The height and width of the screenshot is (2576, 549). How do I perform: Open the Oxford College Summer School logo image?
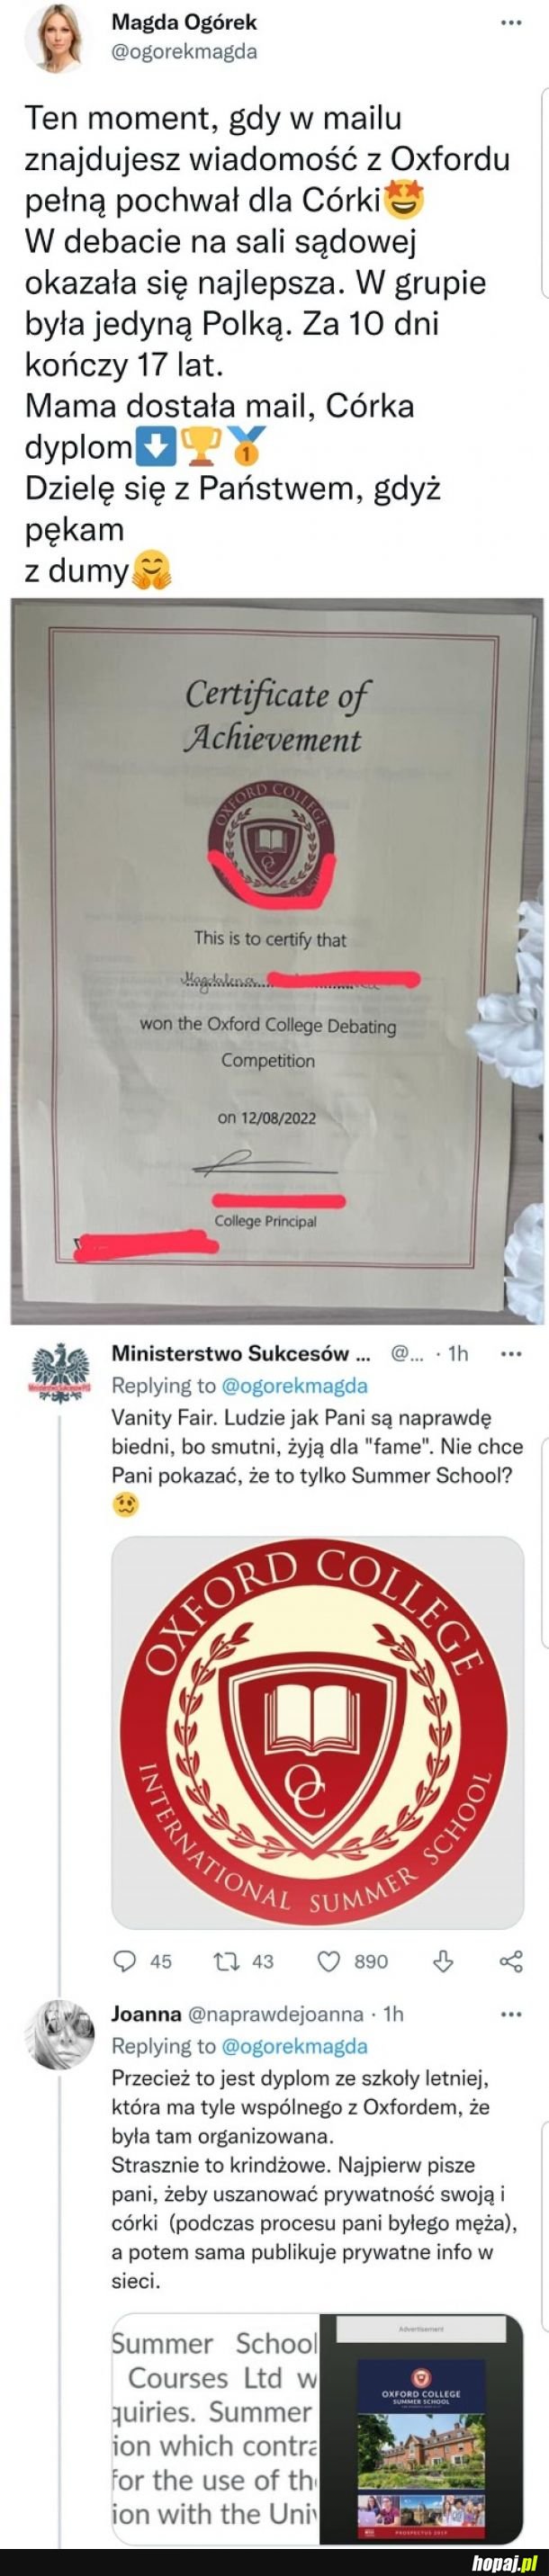coord(317,1732)
